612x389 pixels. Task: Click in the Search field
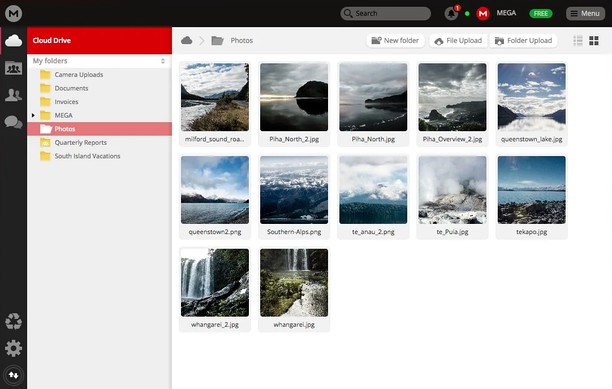coord(386,13)
